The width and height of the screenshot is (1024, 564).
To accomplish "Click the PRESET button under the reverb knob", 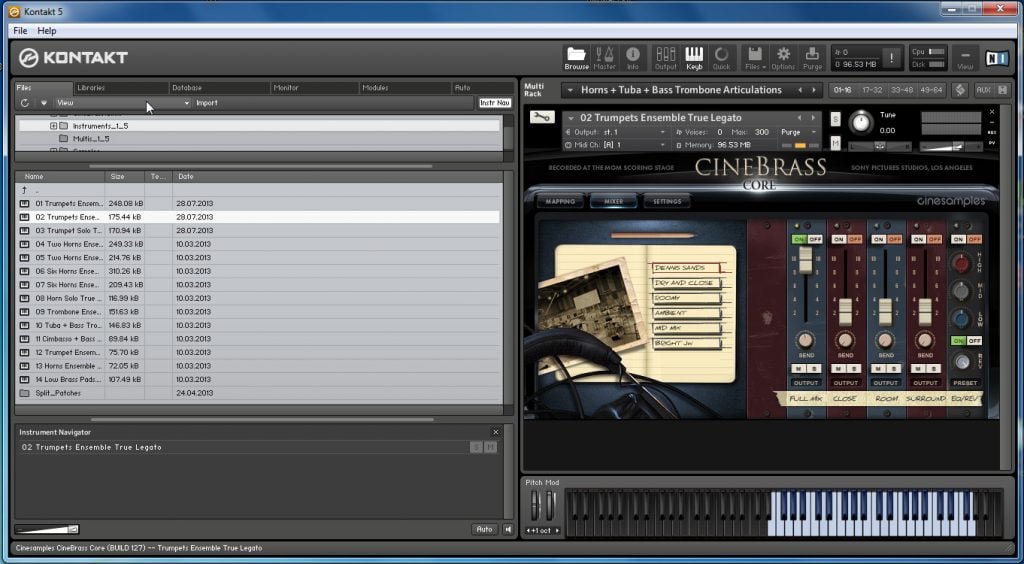I will point(965,383).
